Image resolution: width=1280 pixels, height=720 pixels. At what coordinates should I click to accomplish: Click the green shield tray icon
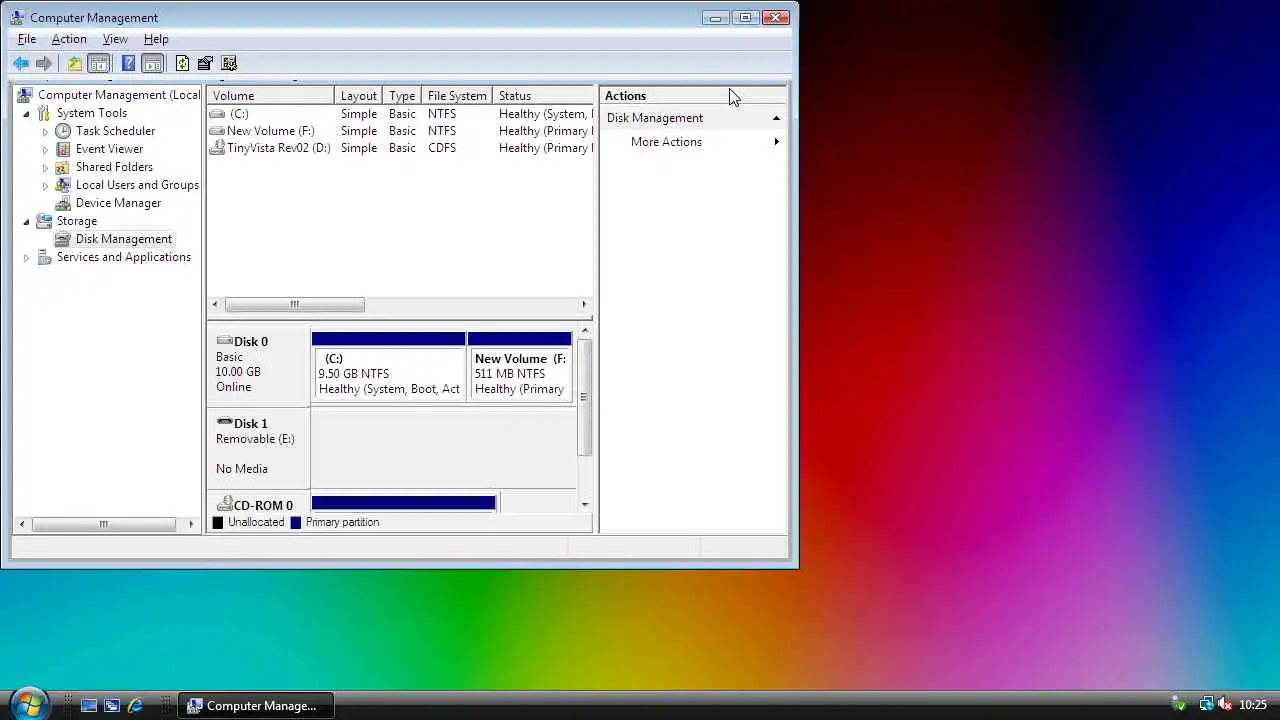1180,705
